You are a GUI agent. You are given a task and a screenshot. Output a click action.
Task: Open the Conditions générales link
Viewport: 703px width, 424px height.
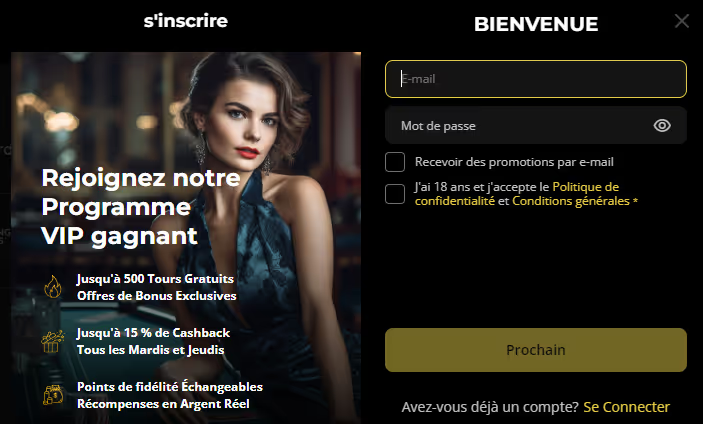(x=571, y=201)
